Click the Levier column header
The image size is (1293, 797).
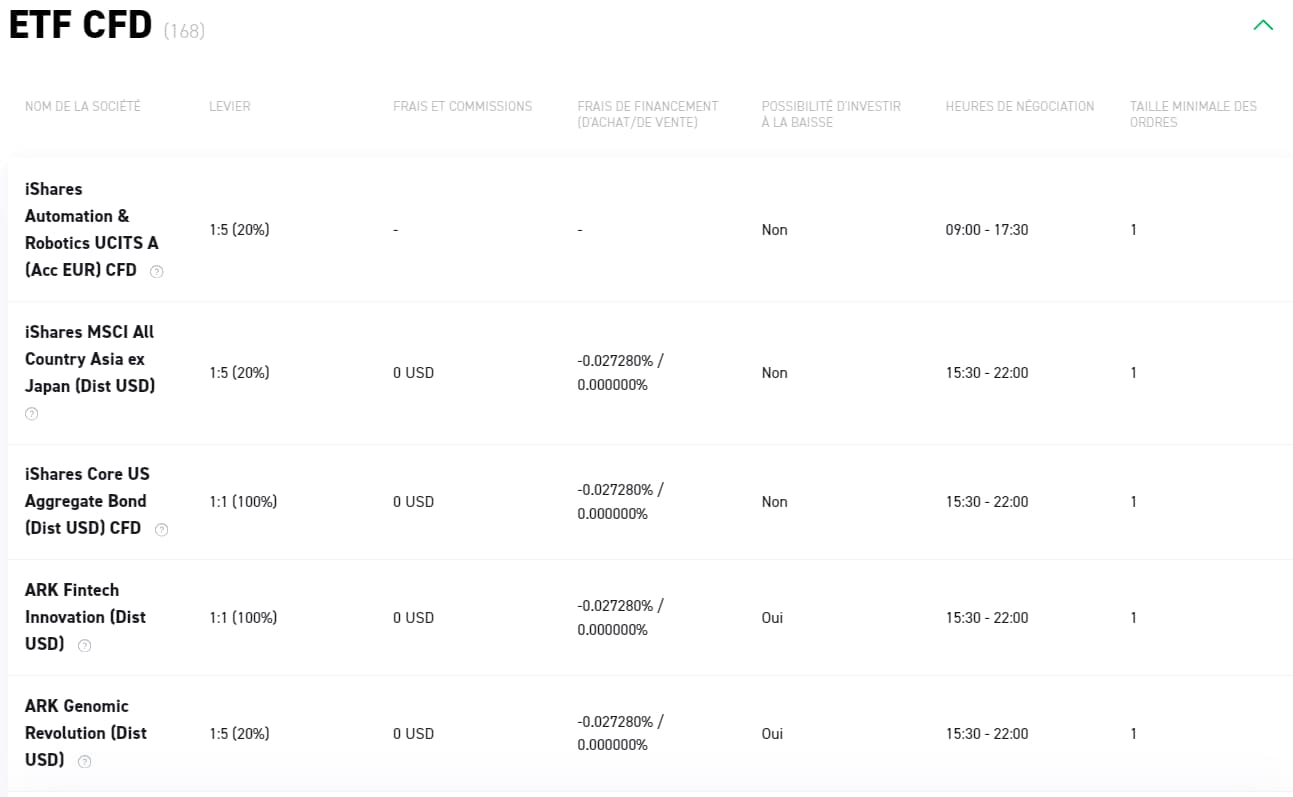pos(229,106)
